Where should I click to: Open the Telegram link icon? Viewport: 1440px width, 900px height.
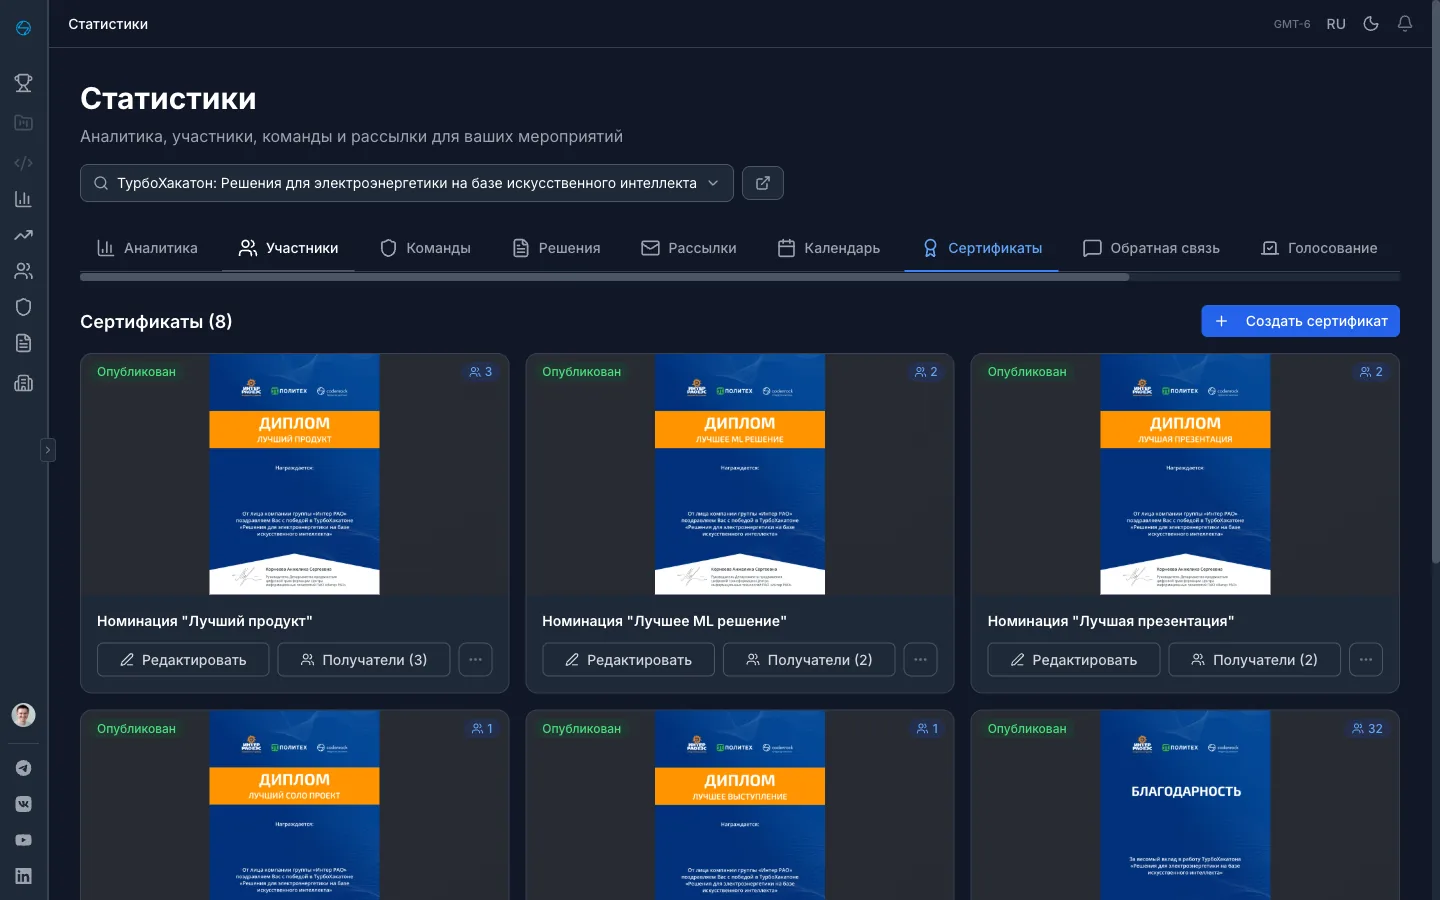pos(23,768)
